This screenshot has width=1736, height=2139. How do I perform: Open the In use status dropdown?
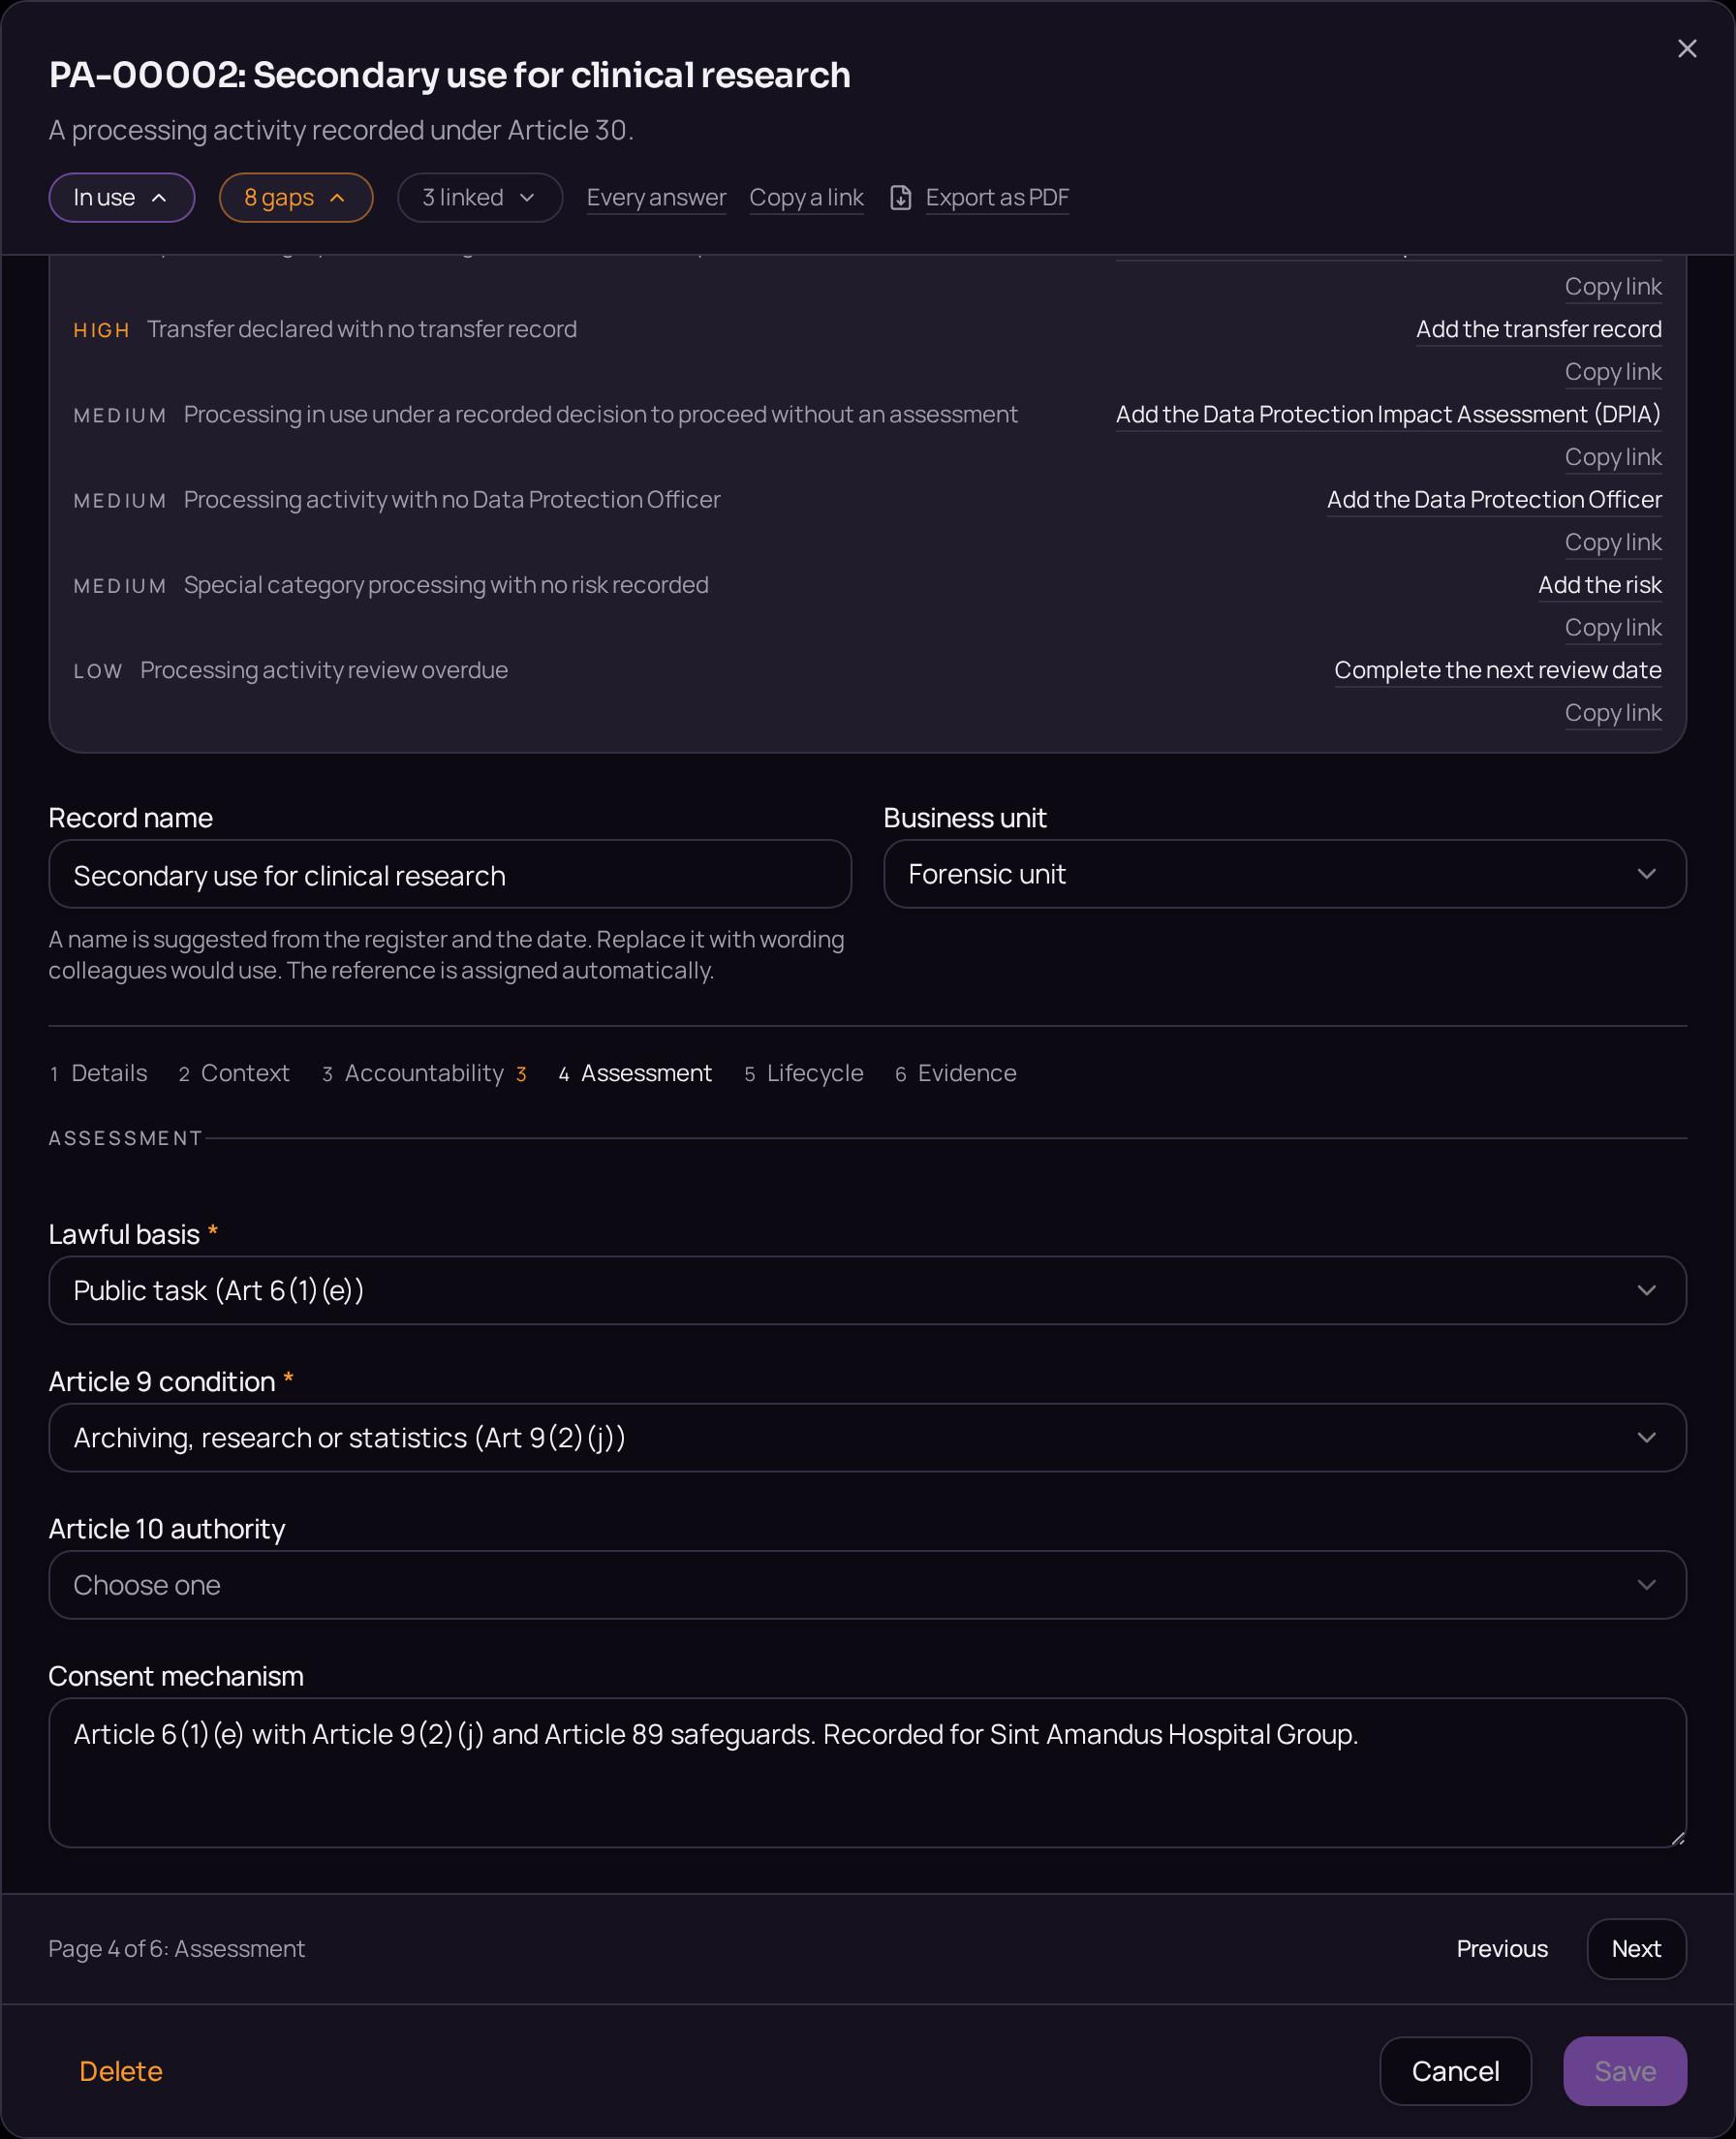point(122,198)
